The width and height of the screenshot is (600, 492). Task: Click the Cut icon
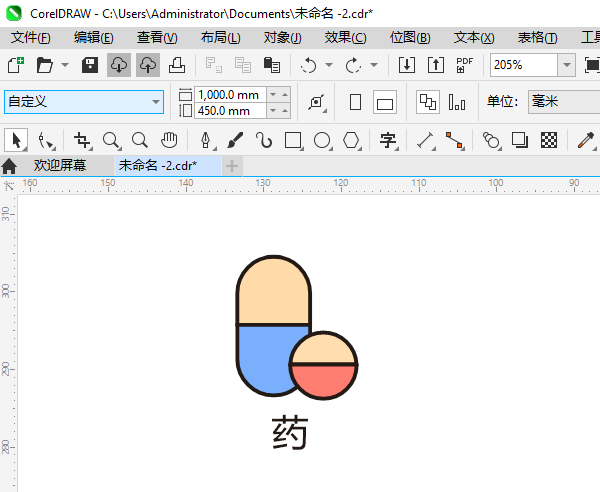coord(214,65)
